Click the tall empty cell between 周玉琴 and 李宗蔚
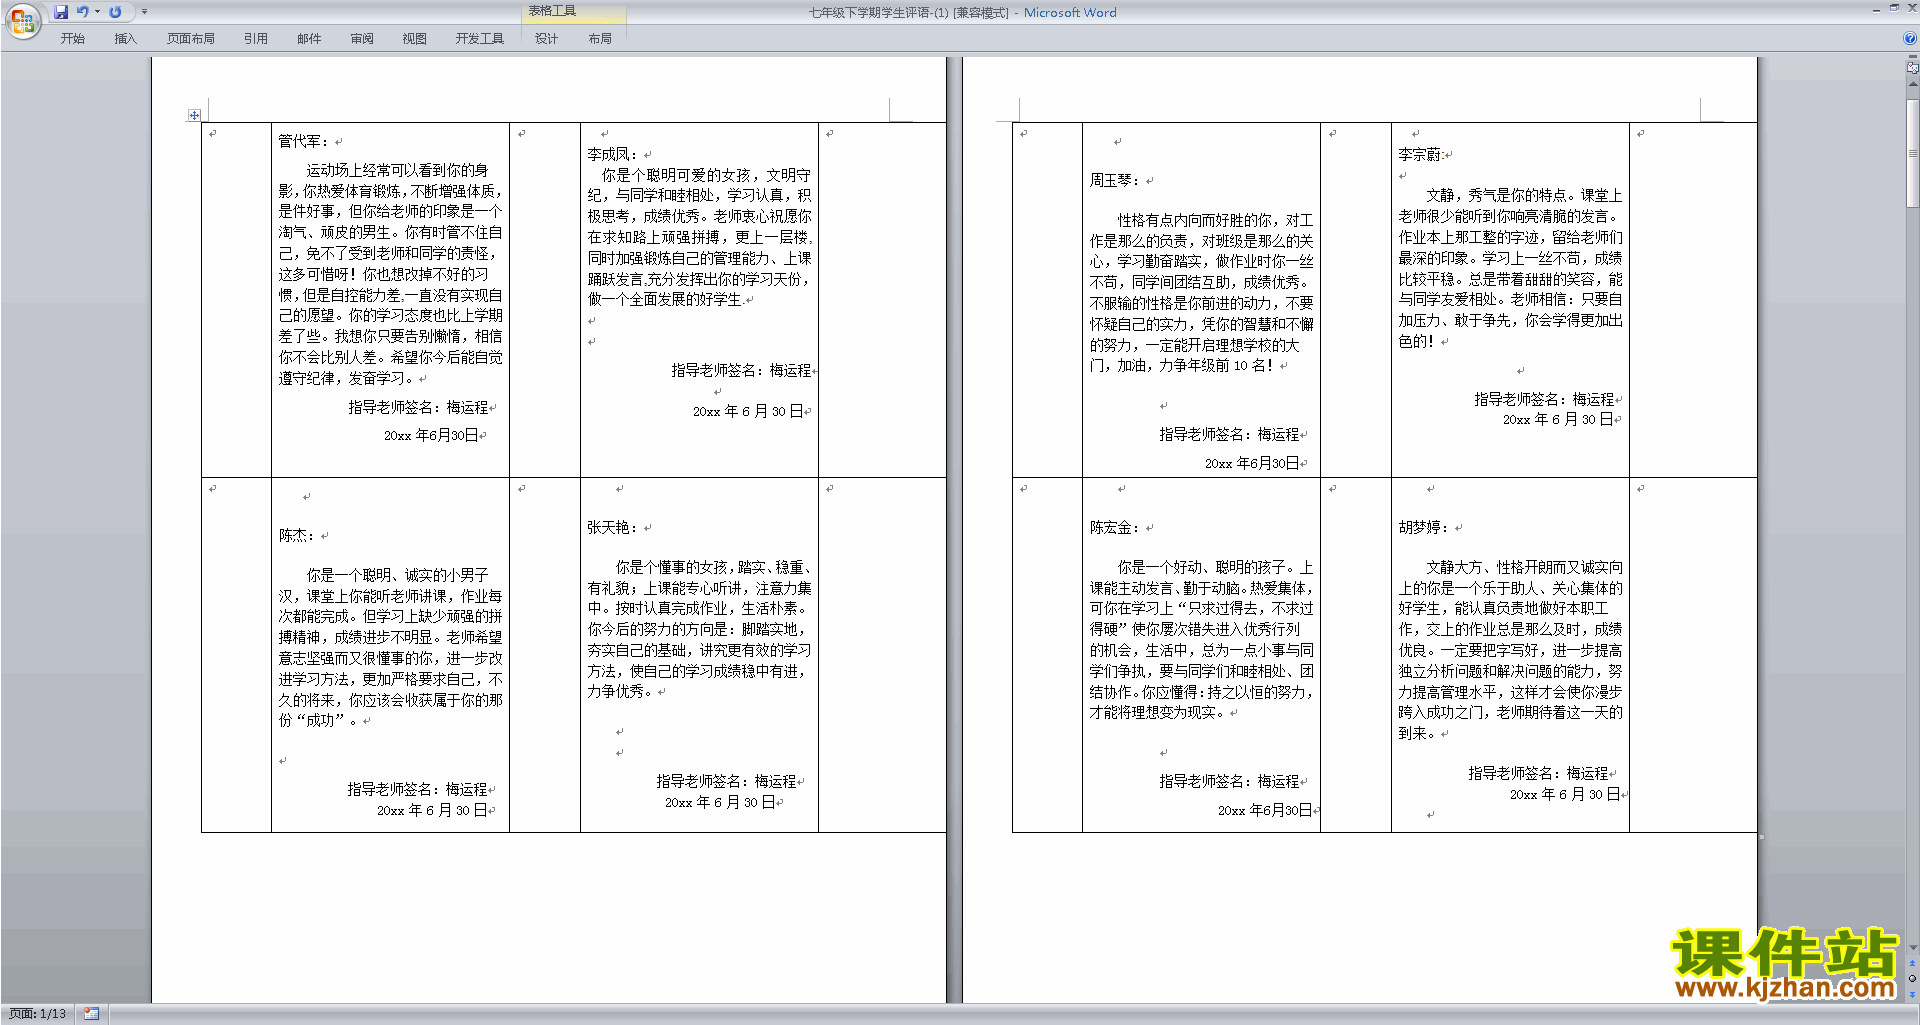Screen dimensions: 1920x1025 click(x=1356, y=300)
